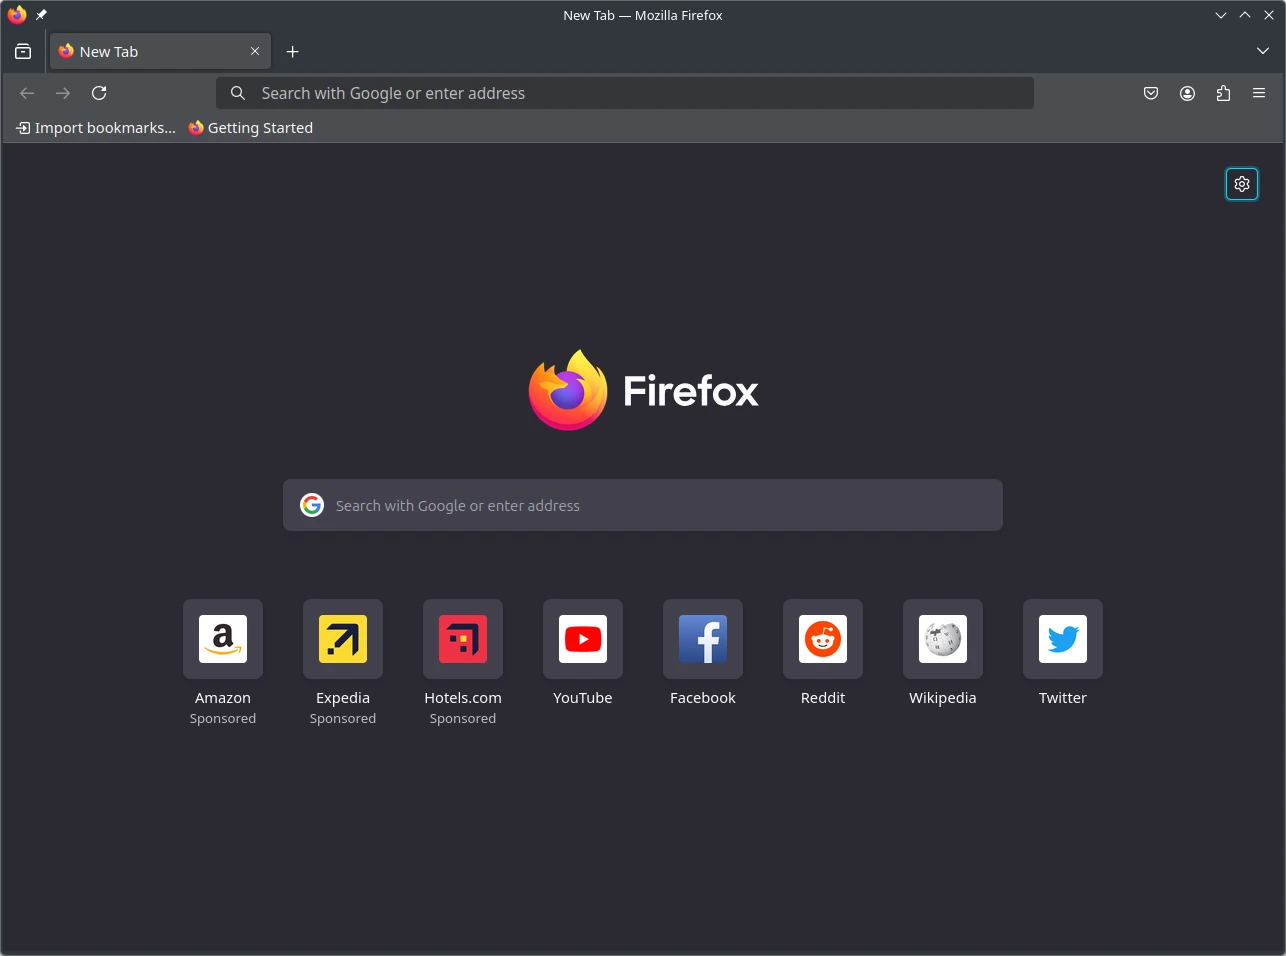Expand the list all tabs chevron
1286x956 pixels.
(x=1263, y=51)
